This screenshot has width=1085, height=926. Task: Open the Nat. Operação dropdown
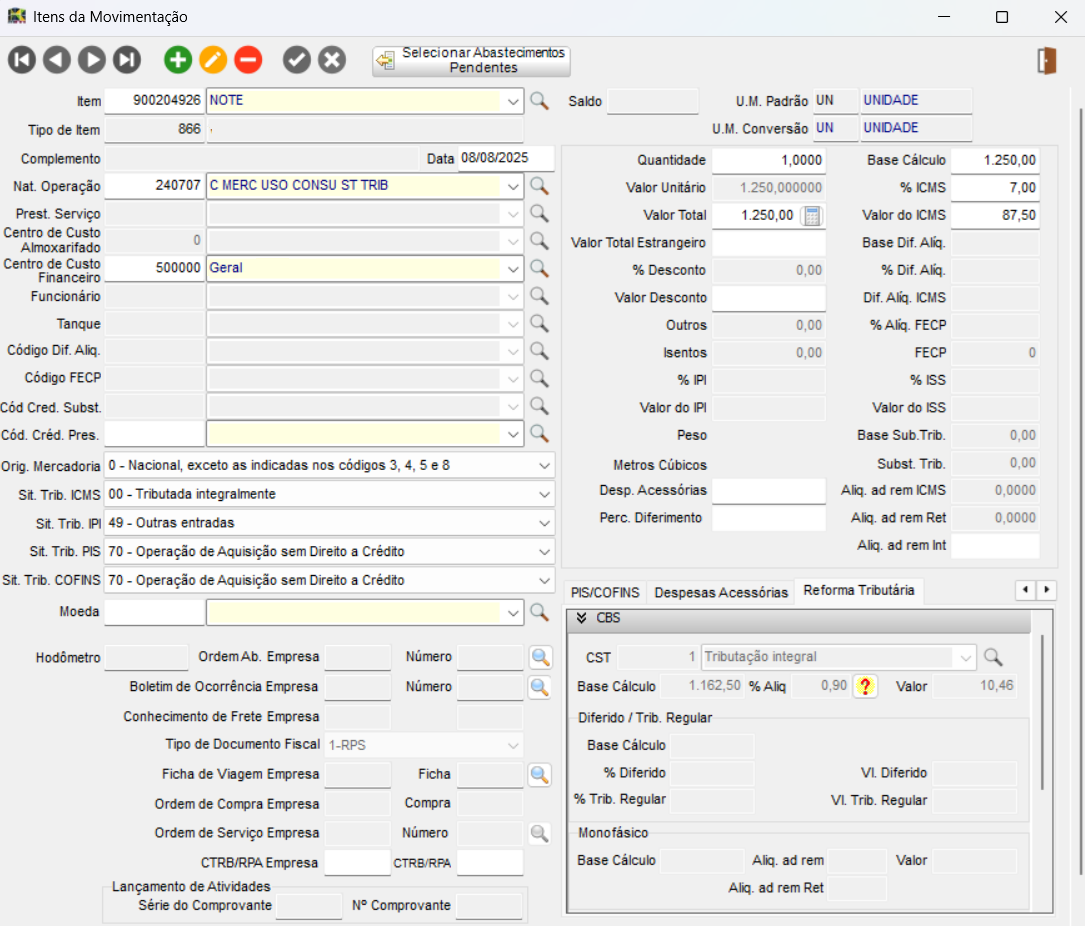513,186
